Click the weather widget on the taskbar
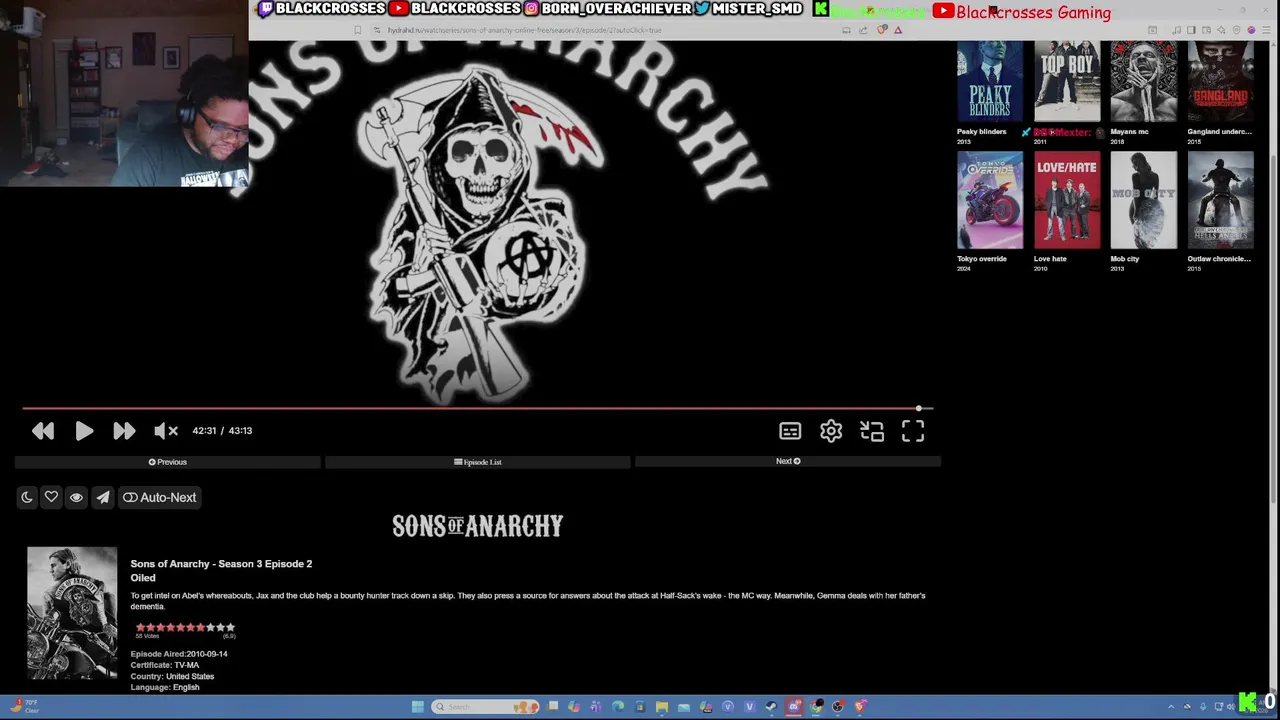The image size is (1280, 720). click(x=25, y=707)
